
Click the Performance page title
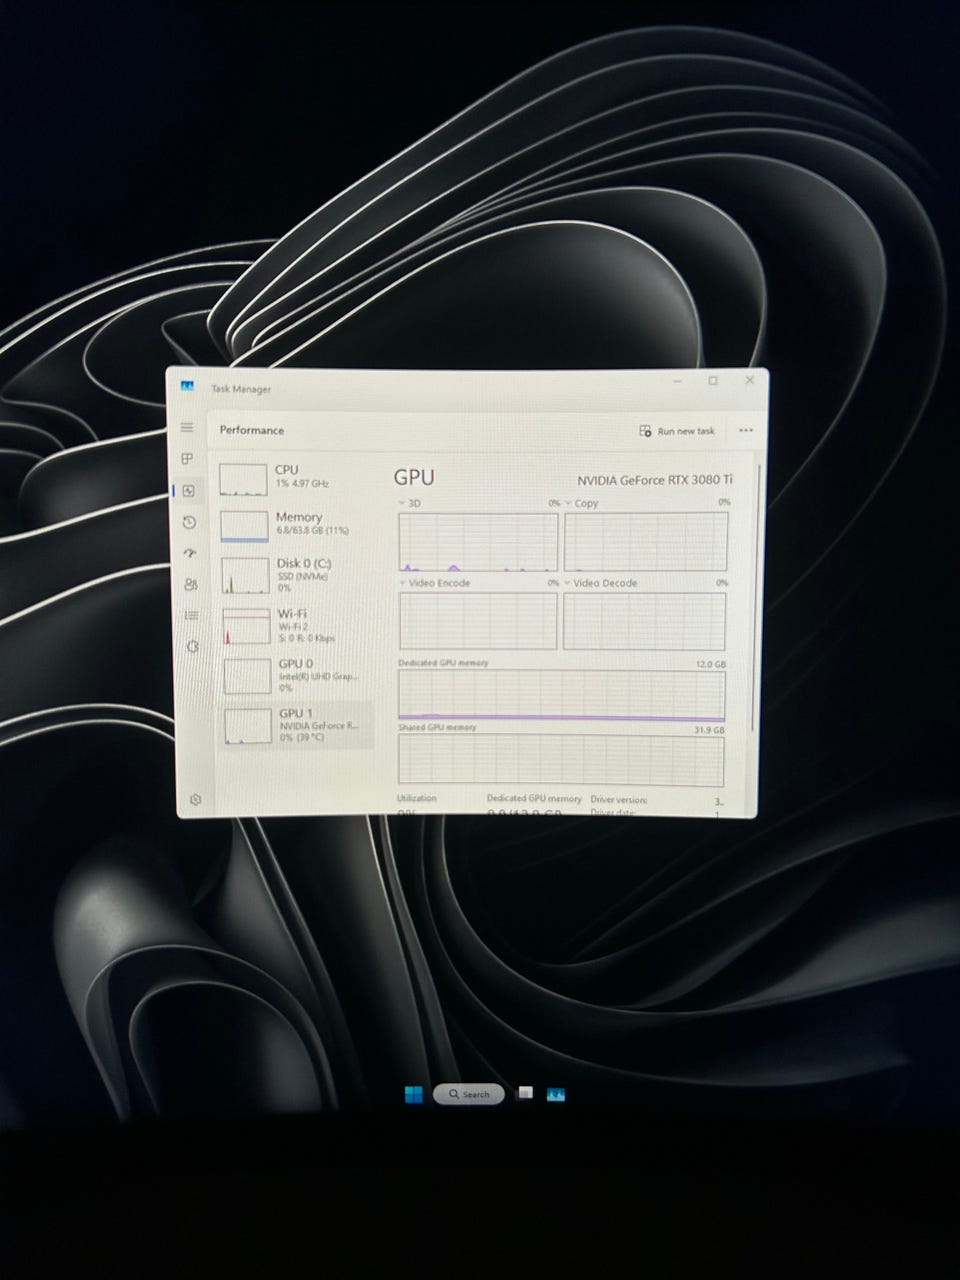[252, 430]
